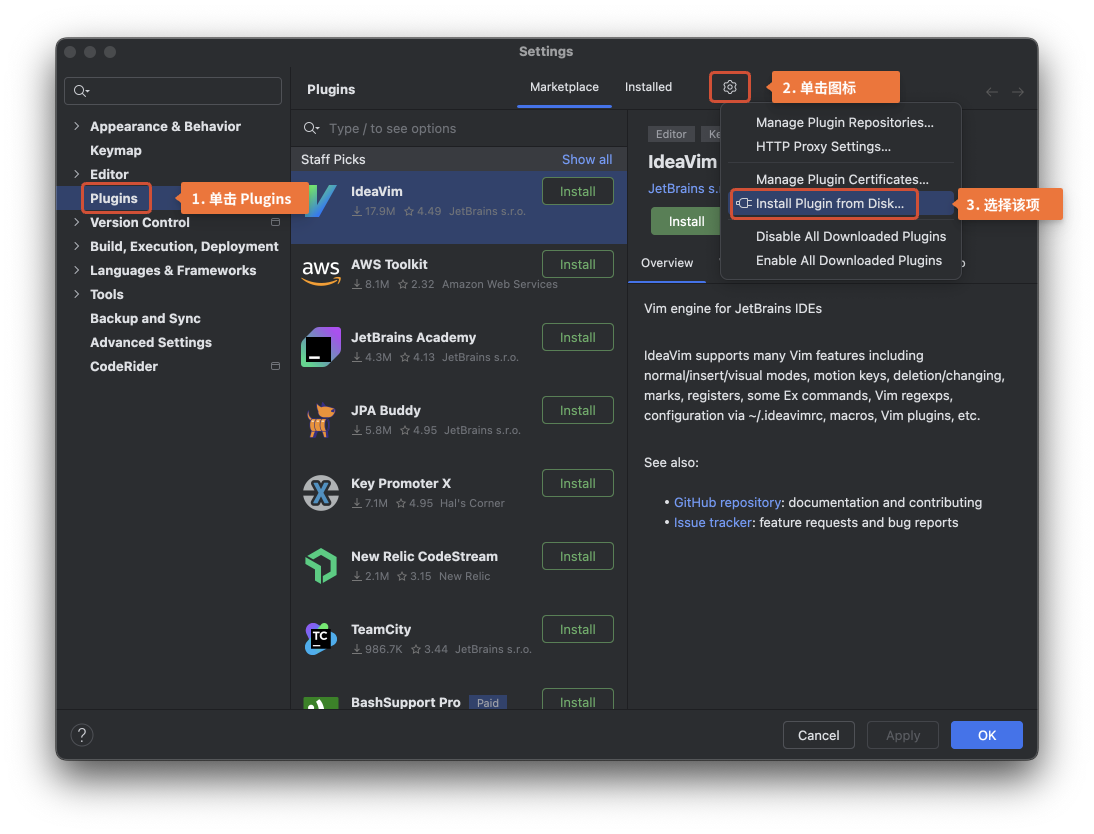The width and height of the screenshot is (1094, 834).
Task: Navigate forward with the right arrow
Action: point(1018,91)
